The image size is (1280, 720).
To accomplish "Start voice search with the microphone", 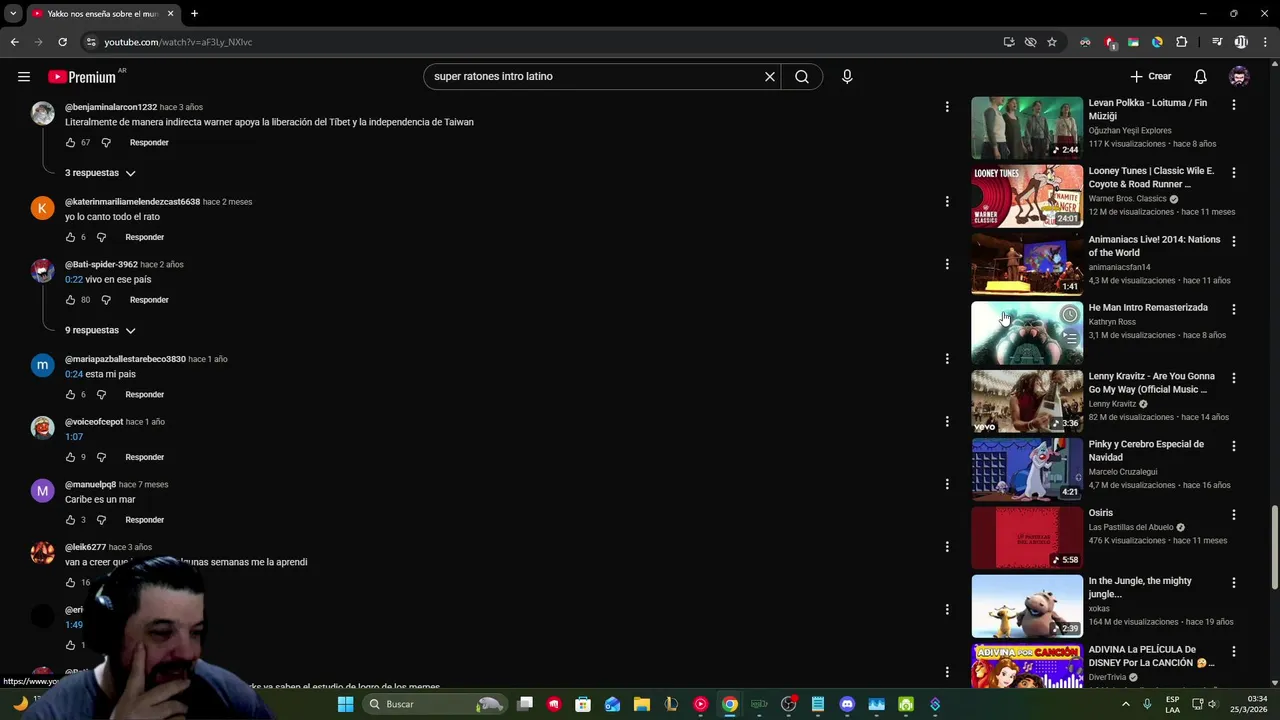I will [x=847, y=76].
